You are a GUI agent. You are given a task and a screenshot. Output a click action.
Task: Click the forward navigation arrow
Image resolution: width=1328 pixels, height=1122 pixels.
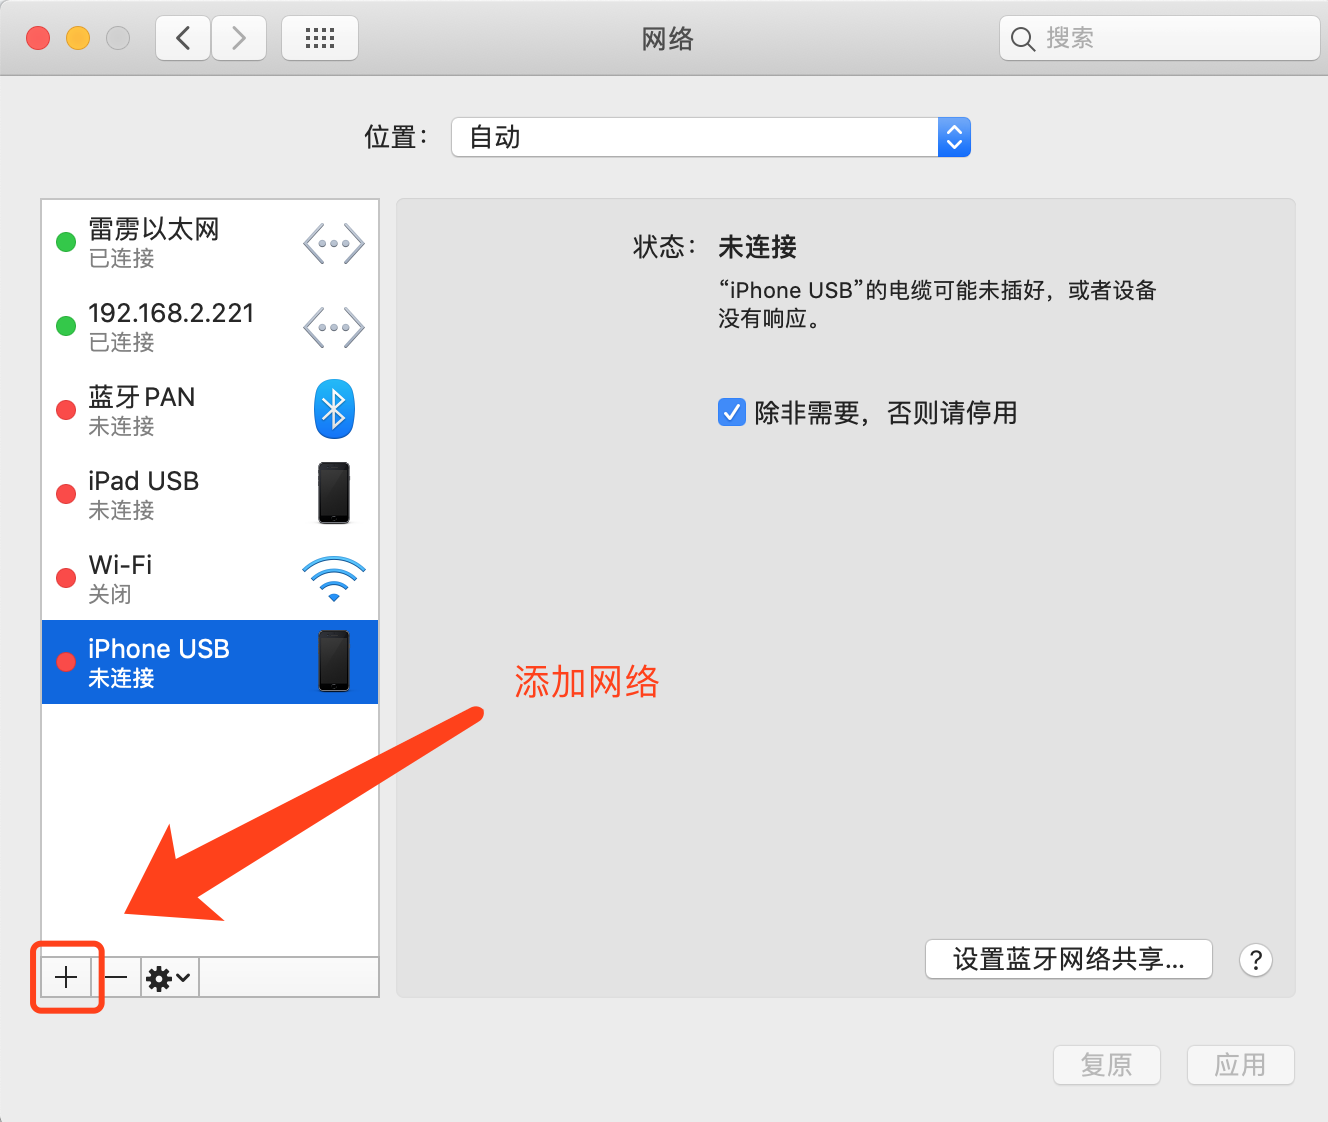coord(239,39)
